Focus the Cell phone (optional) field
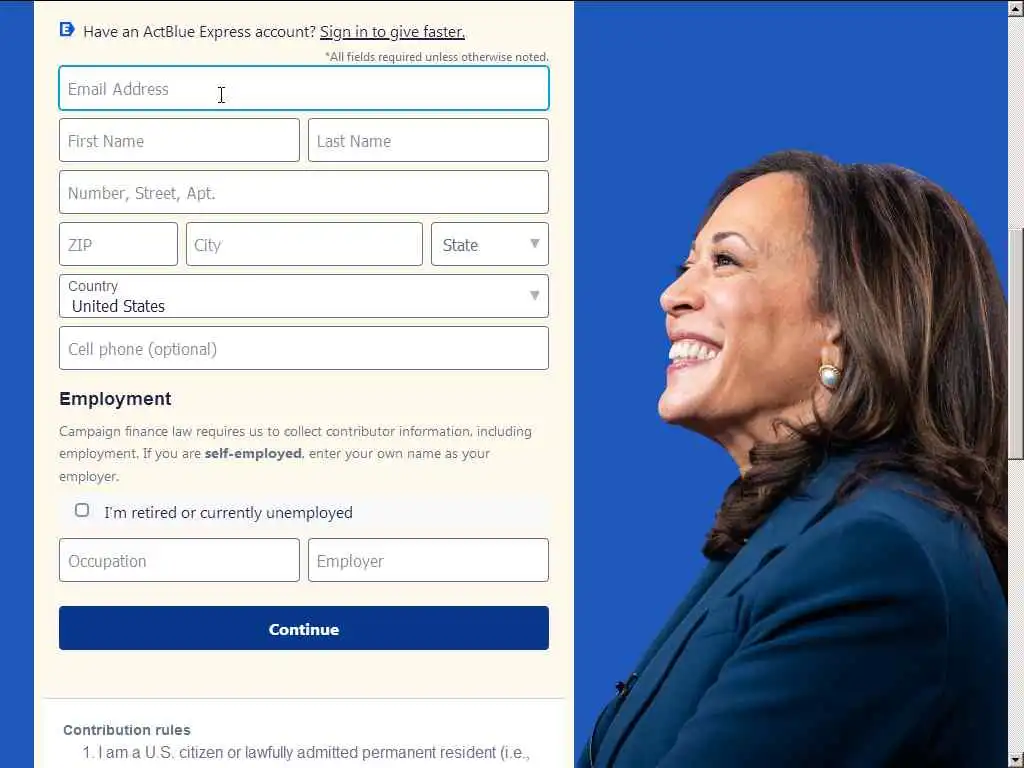1024x768 pixels. (x=304, y=348)
